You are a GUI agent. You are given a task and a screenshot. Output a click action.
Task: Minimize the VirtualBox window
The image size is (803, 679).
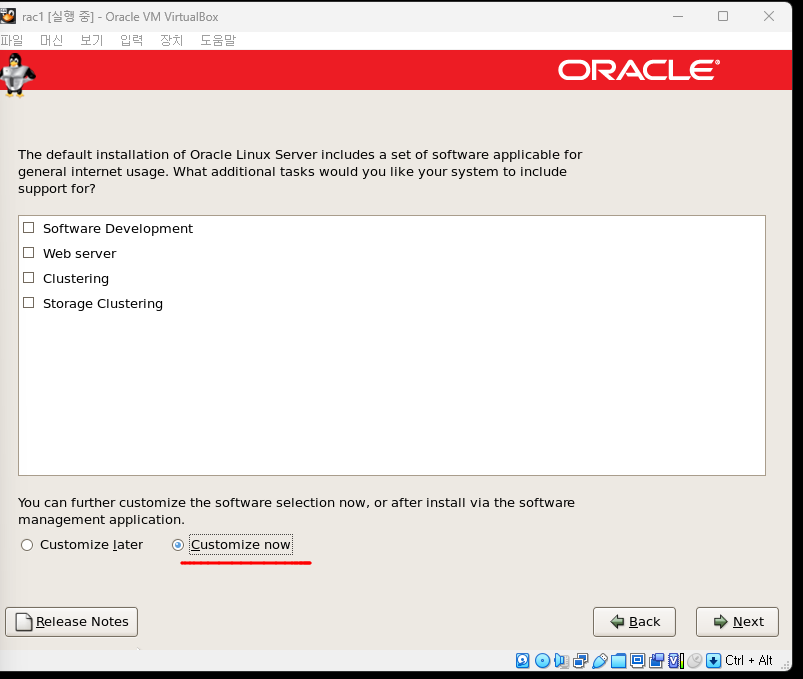(678, 16)
